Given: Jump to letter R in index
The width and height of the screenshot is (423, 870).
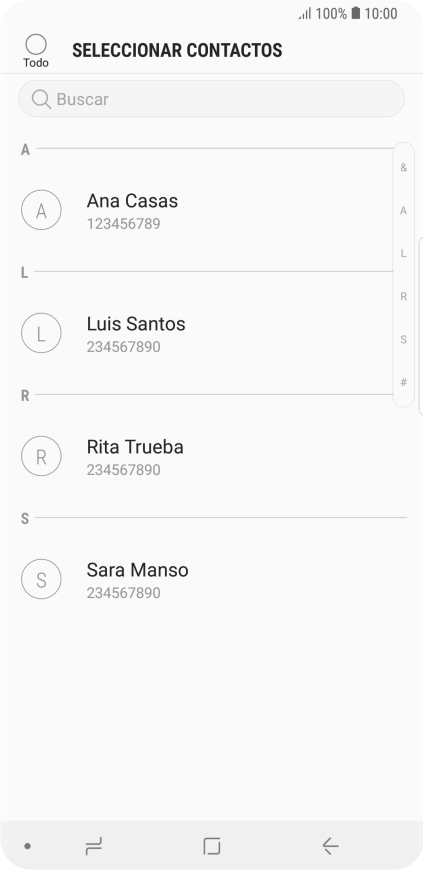Looking at the screenshot, I should (x=404, y=297).
